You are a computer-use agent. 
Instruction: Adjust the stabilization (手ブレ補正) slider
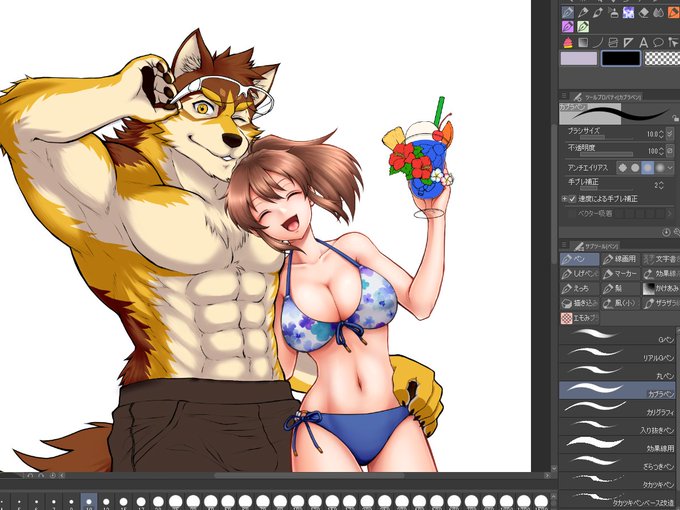pos(605,188)
